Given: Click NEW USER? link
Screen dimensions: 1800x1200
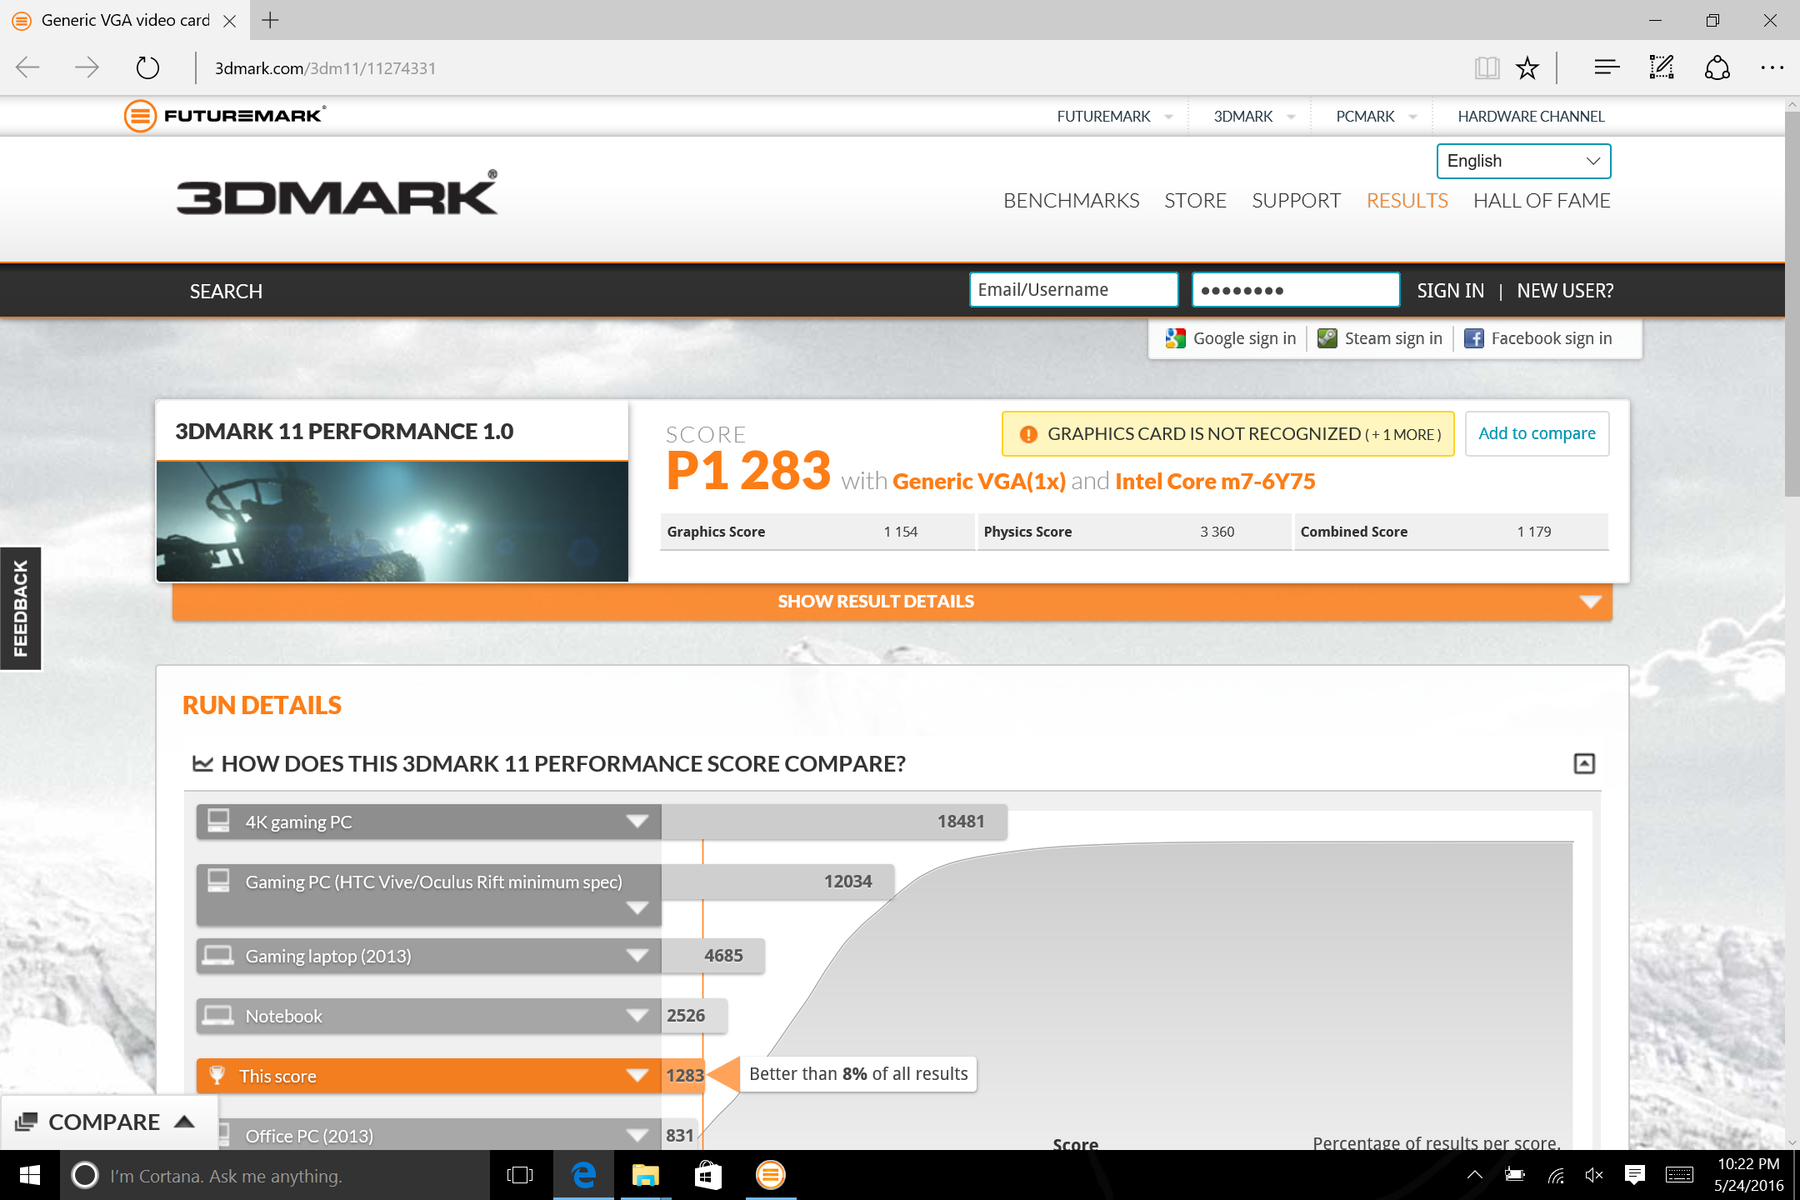Looking at the screenshot, I should pos(1565,291).
